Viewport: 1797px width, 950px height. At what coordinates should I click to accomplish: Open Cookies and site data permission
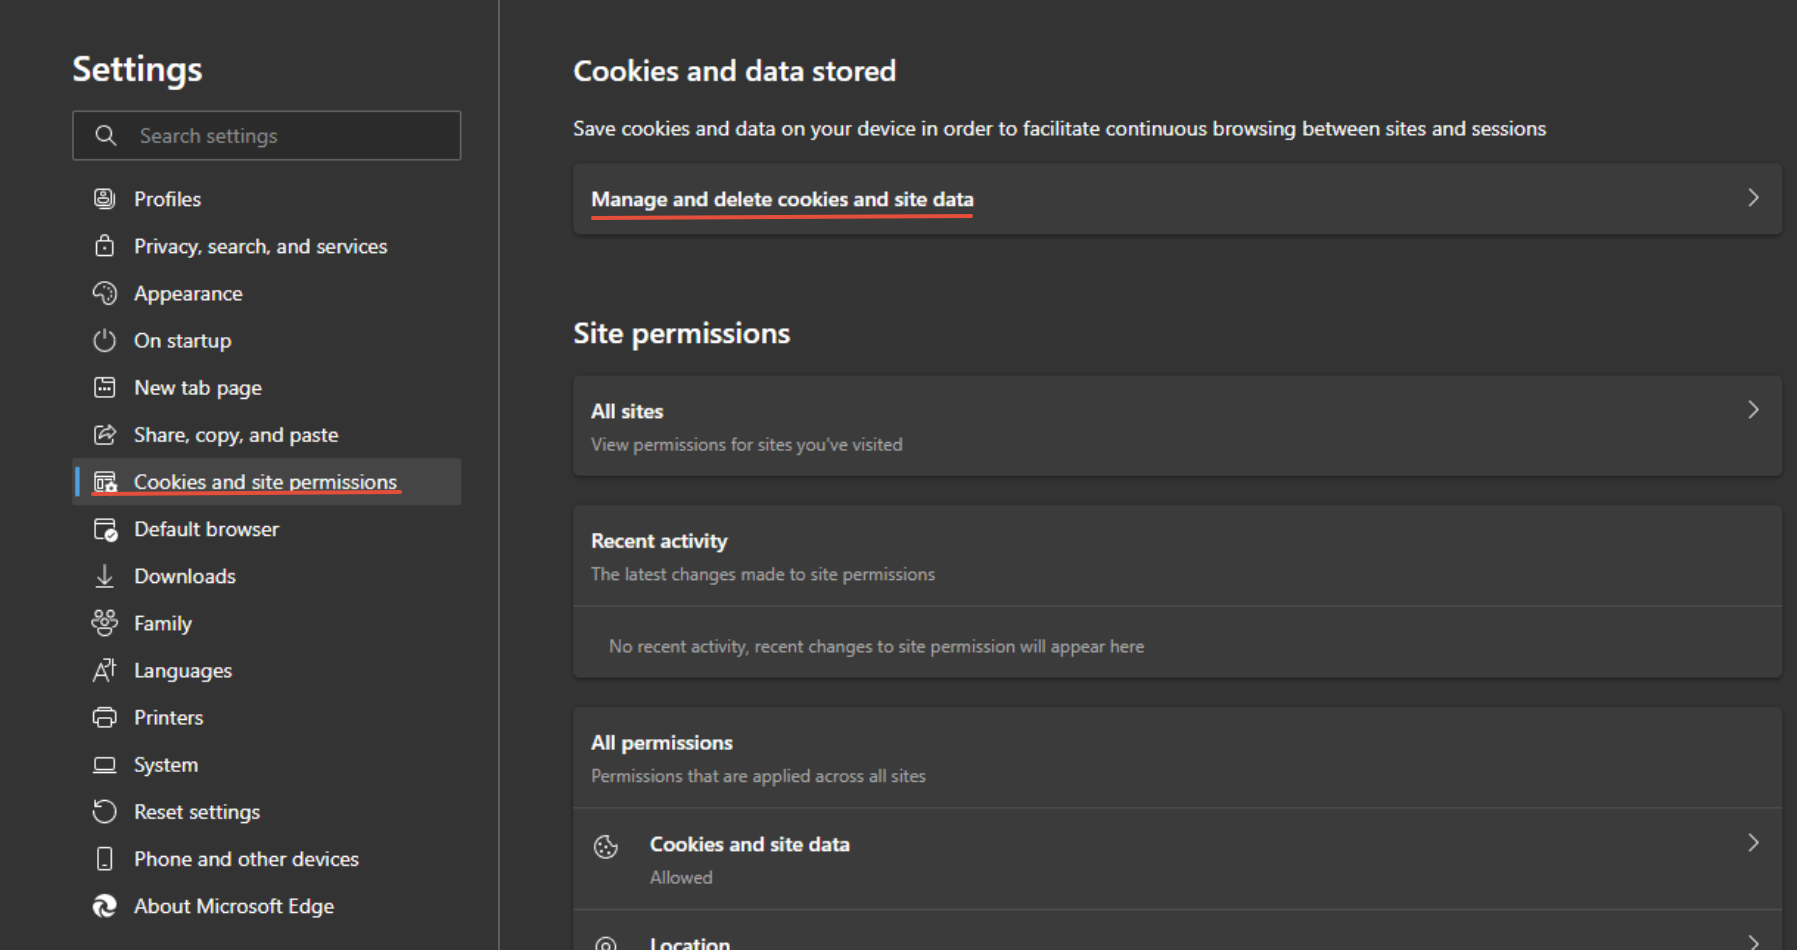pos(1177,859)
